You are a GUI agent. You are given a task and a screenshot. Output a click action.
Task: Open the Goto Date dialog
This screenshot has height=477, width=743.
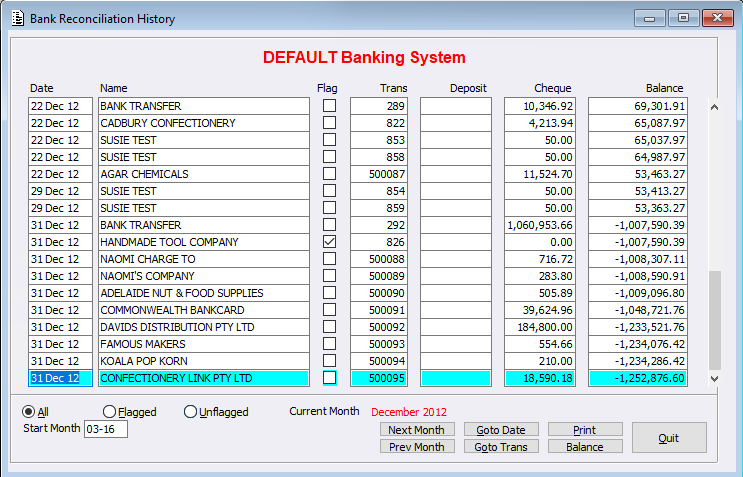tap(501, 430)
